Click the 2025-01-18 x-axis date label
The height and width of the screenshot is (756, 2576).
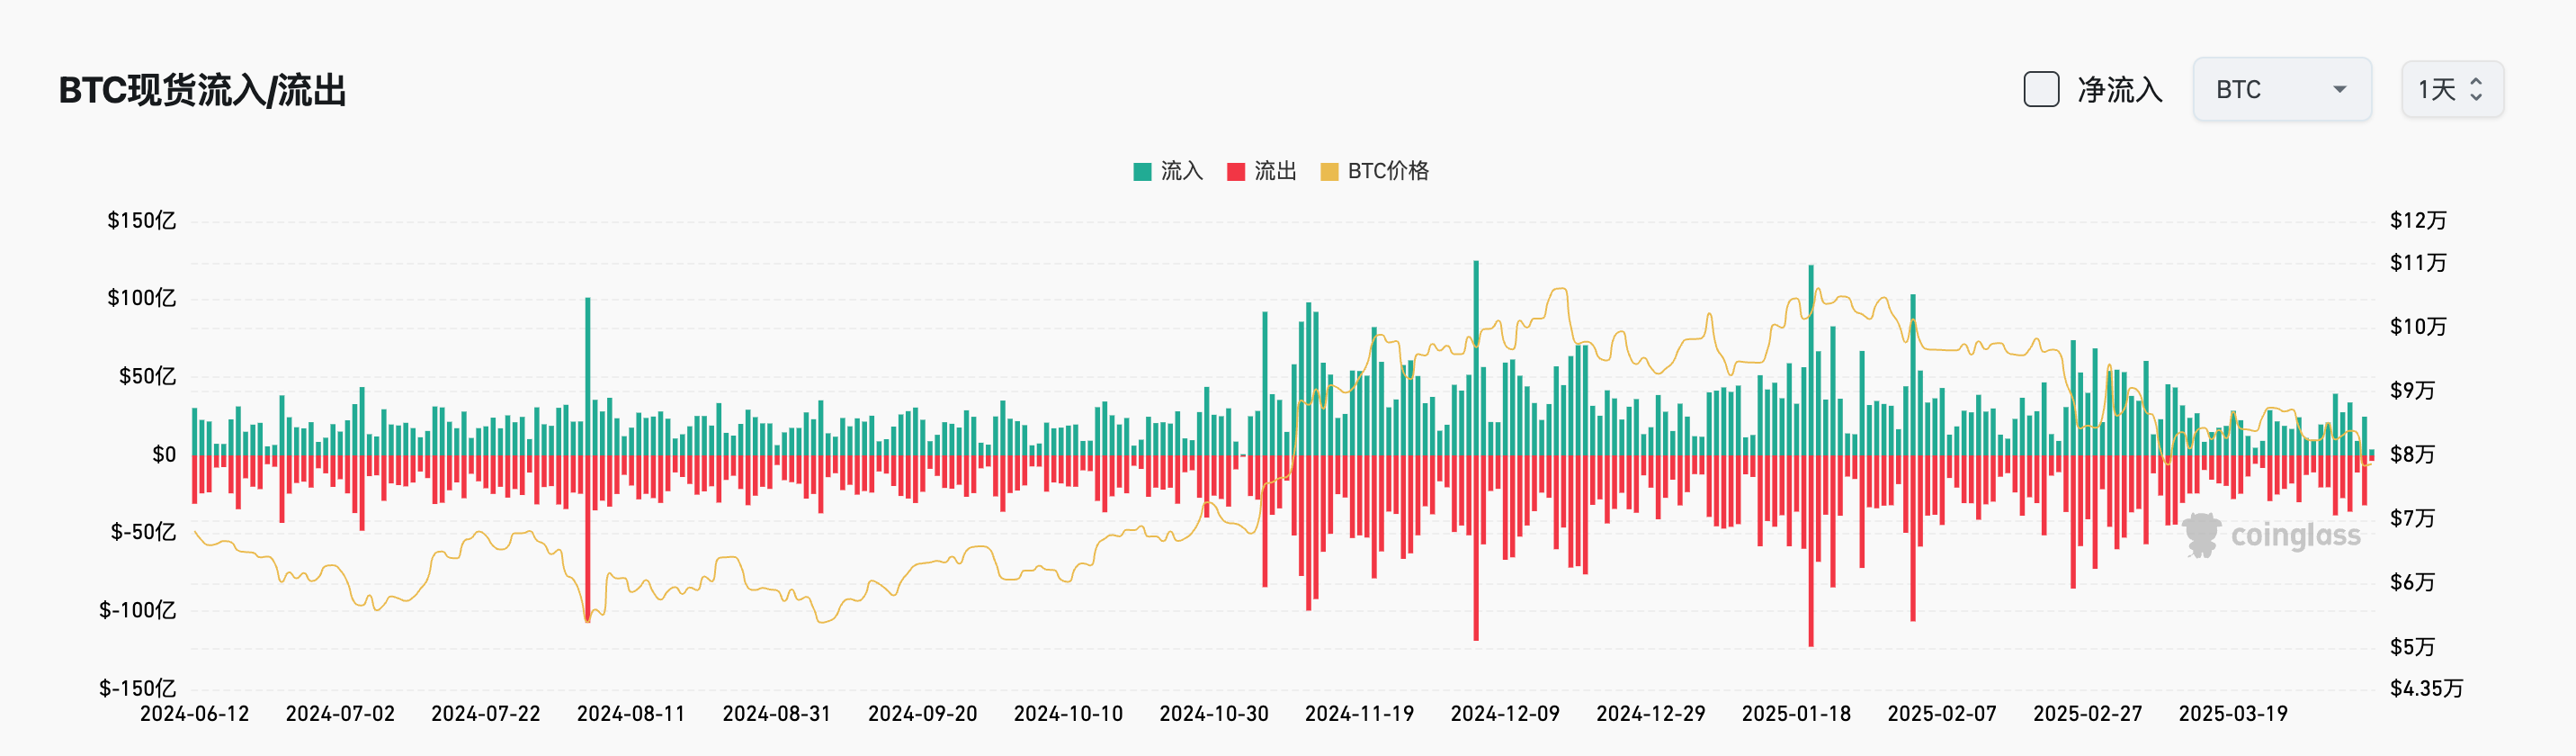(1796, 714)
